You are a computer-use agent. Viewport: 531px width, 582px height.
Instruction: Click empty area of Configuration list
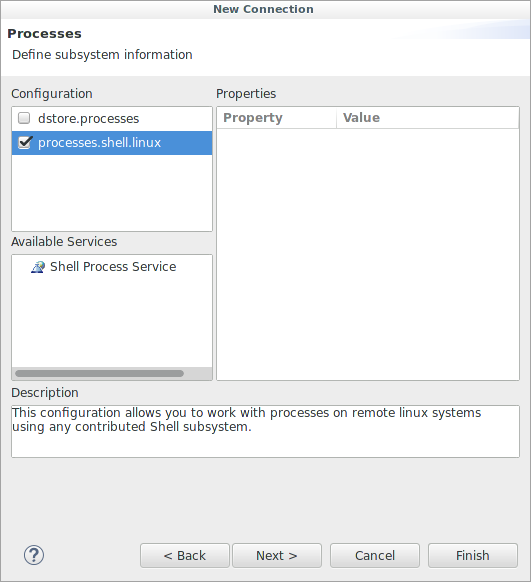(112, 193)
